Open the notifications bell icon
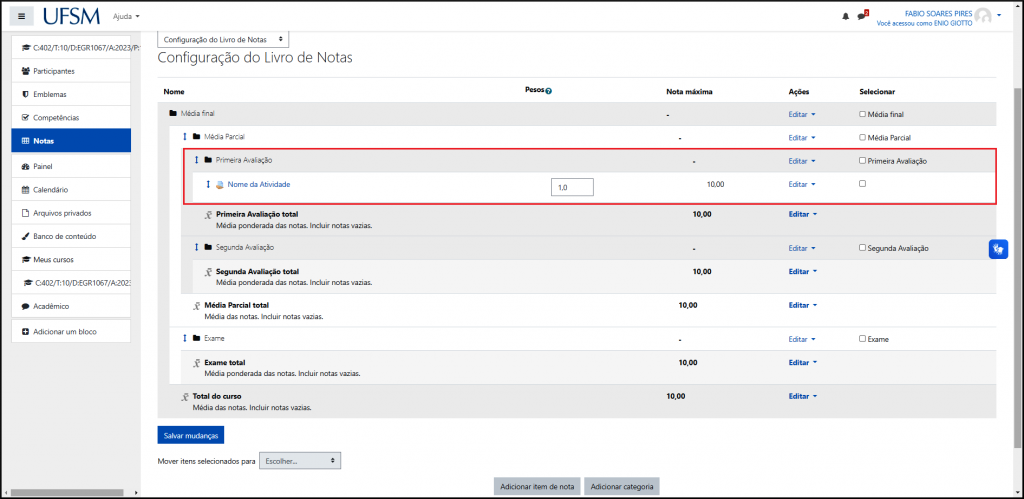 (x=845, y=17)
